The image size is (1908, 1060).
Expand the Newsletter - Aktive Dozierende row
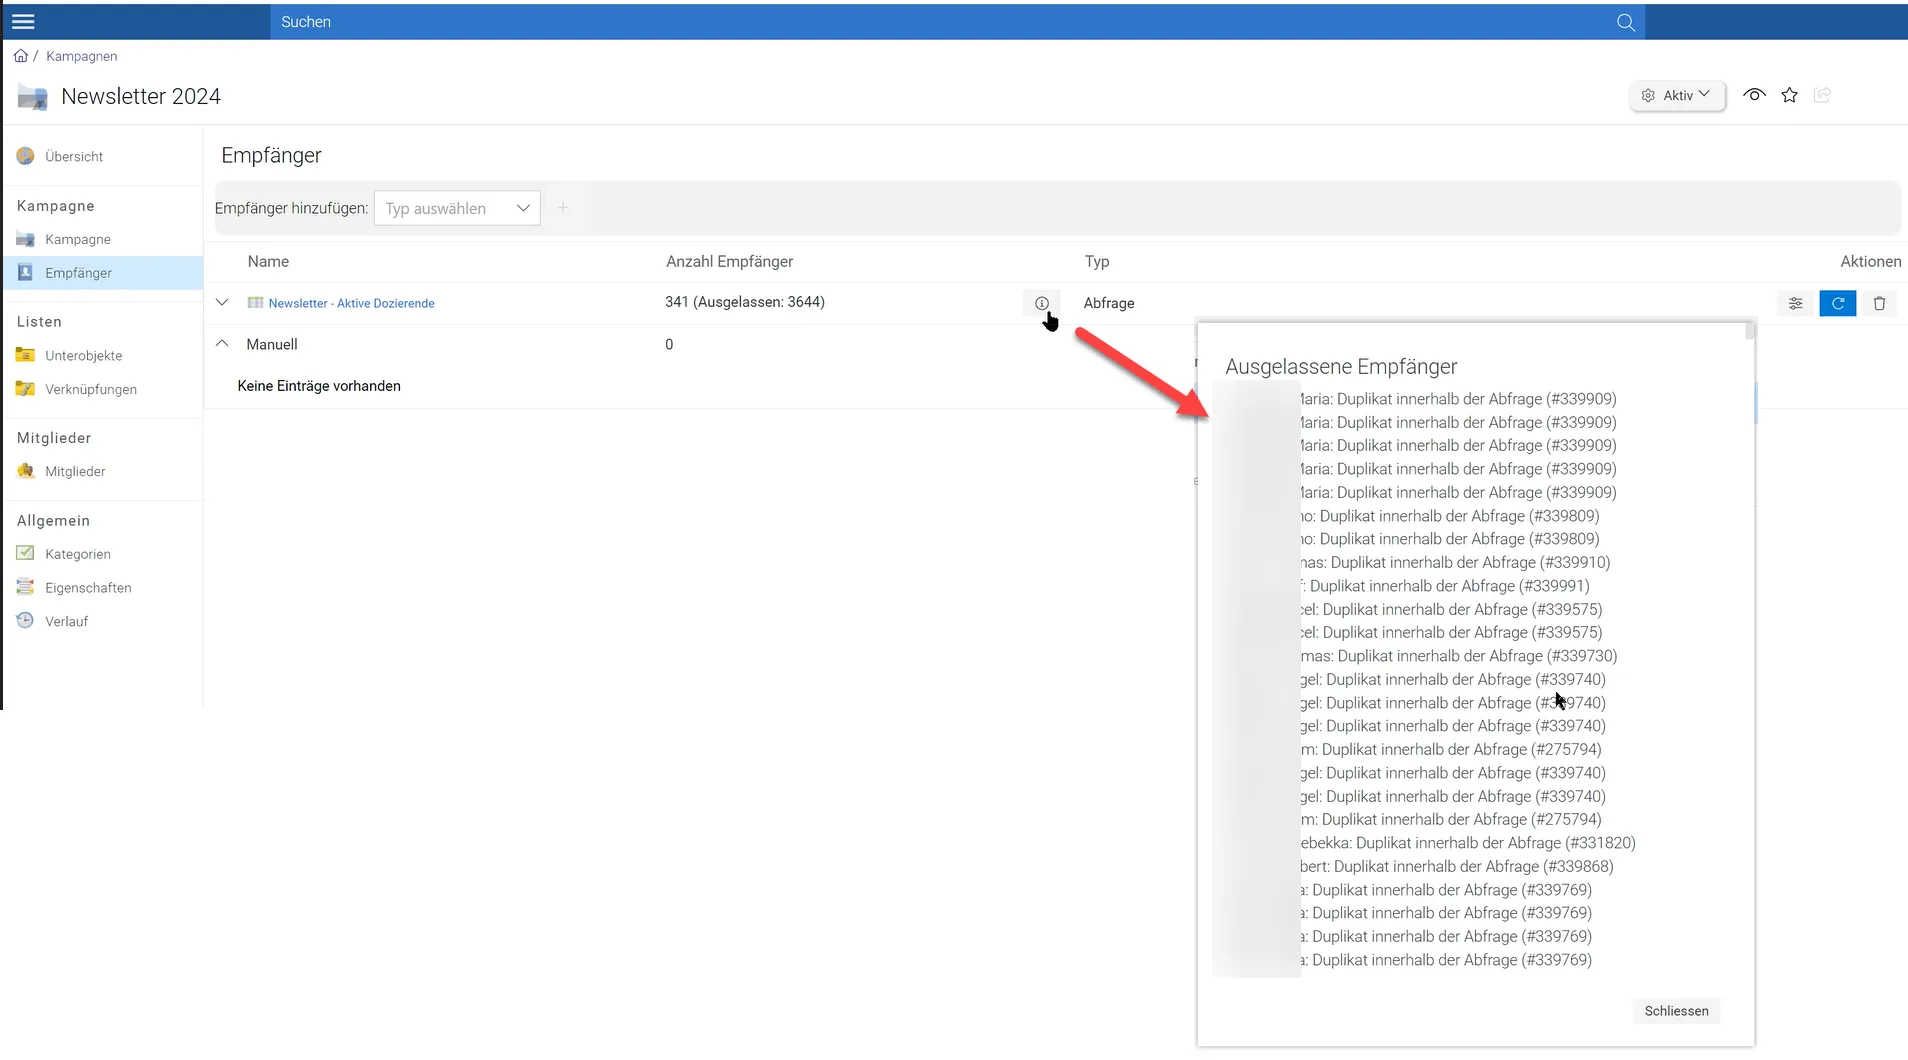(x=222, y=303)
